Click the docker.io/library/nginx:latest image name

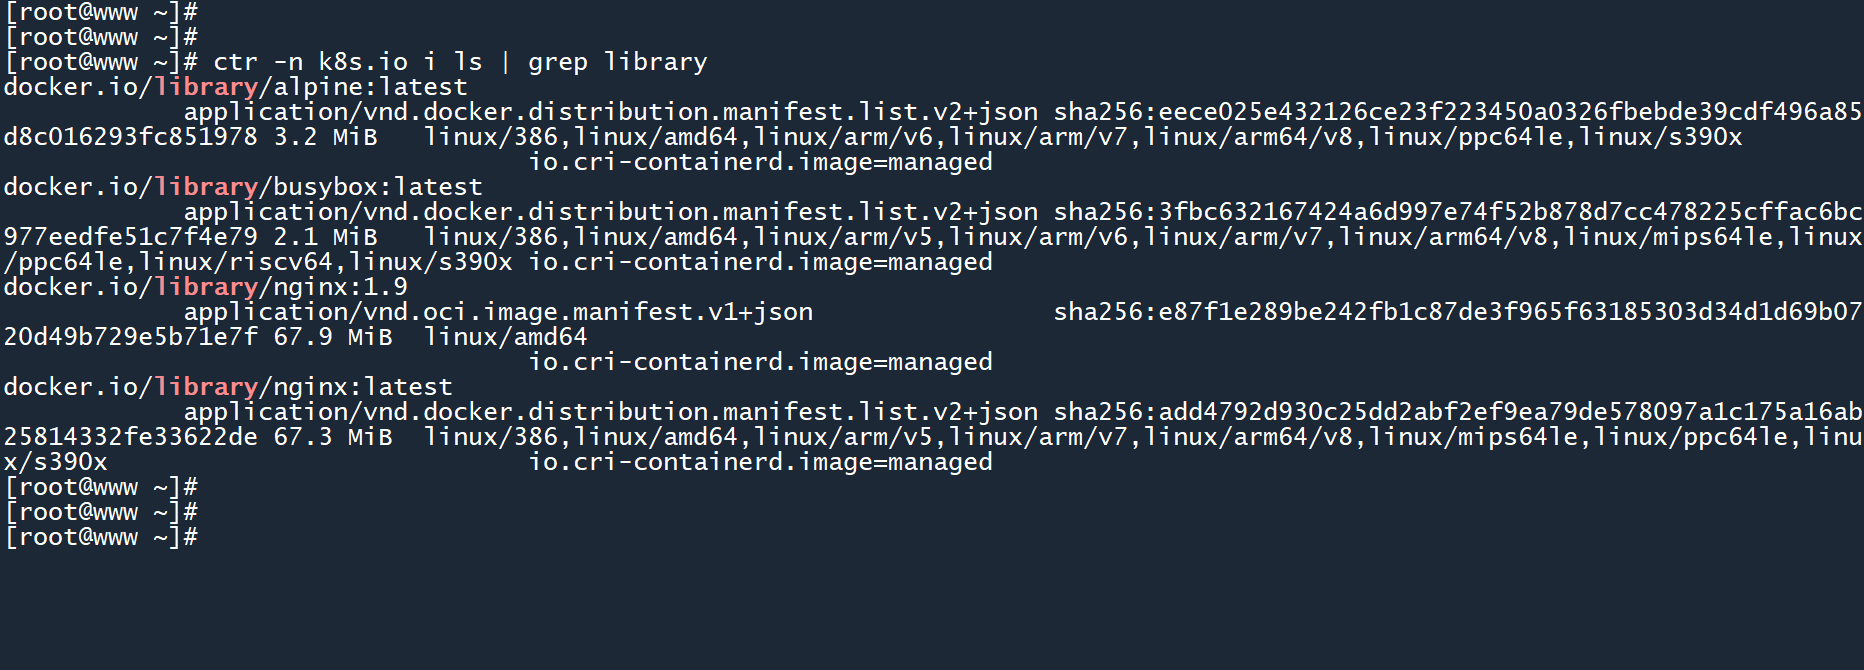[228, 387]
